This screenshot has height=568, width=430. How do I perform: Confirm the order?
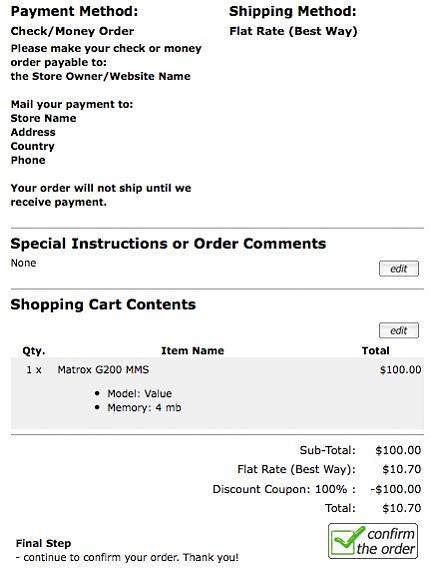[373, 541]
